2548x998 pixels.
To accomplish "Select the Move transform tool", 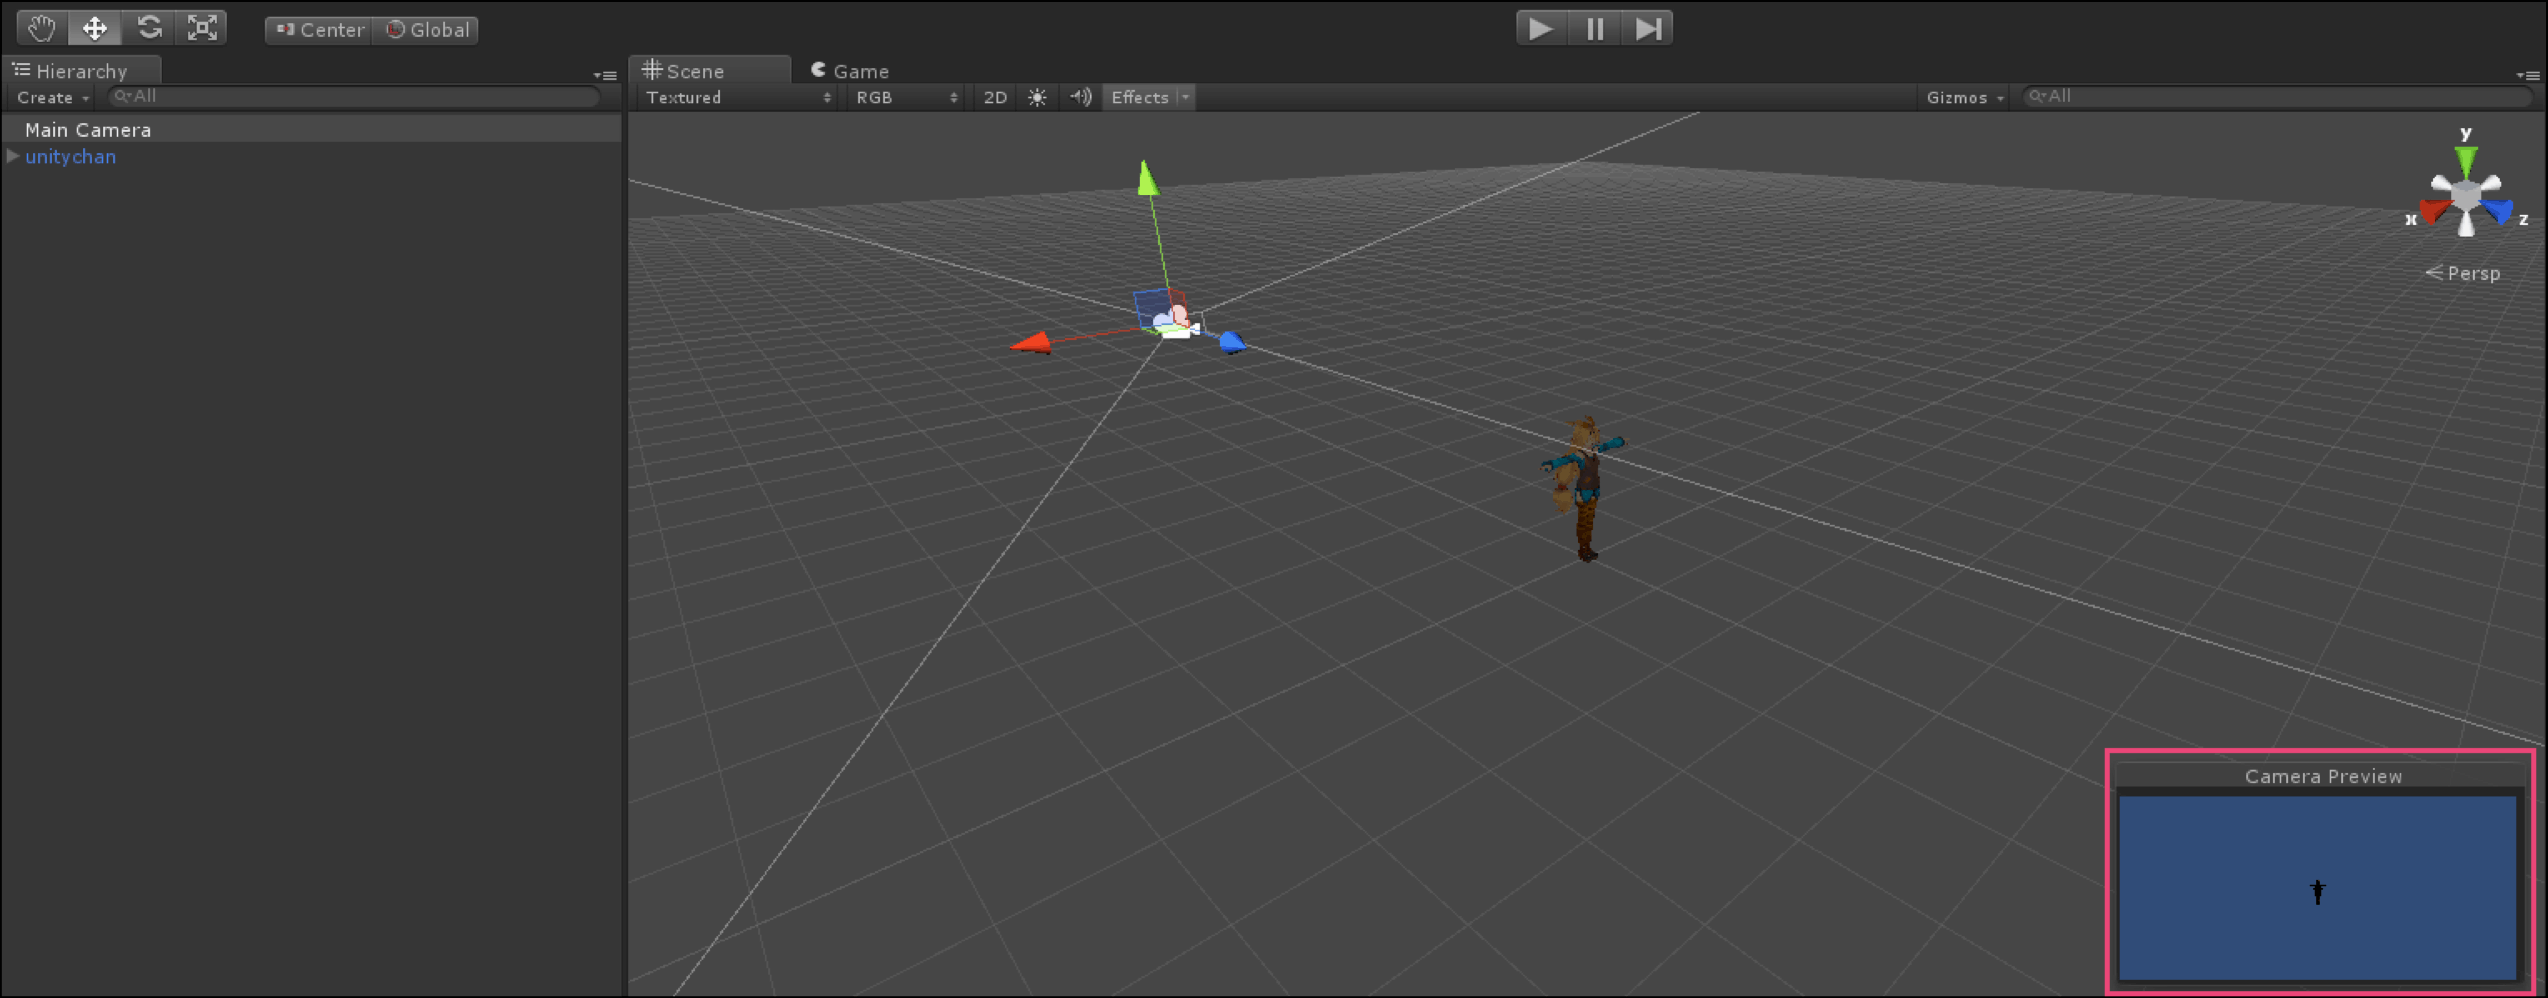I will (x=94, y=28).
